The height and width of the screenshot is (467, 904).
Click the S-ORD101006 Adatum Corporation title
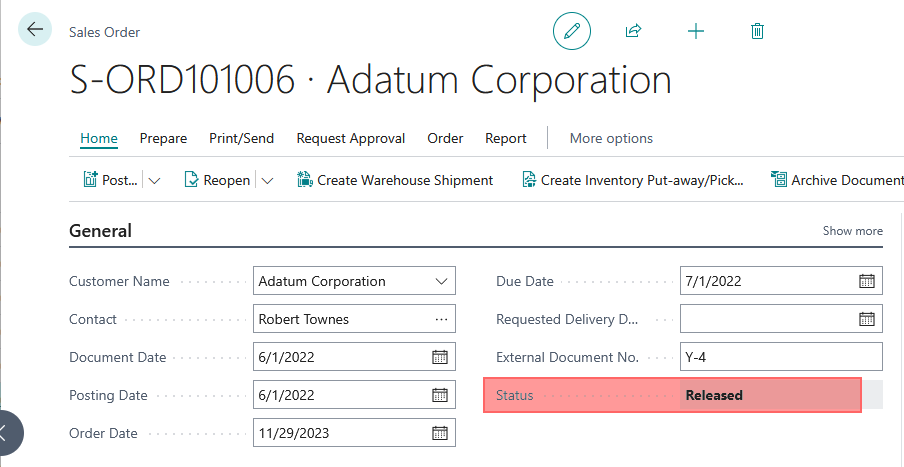click(370, 80)
